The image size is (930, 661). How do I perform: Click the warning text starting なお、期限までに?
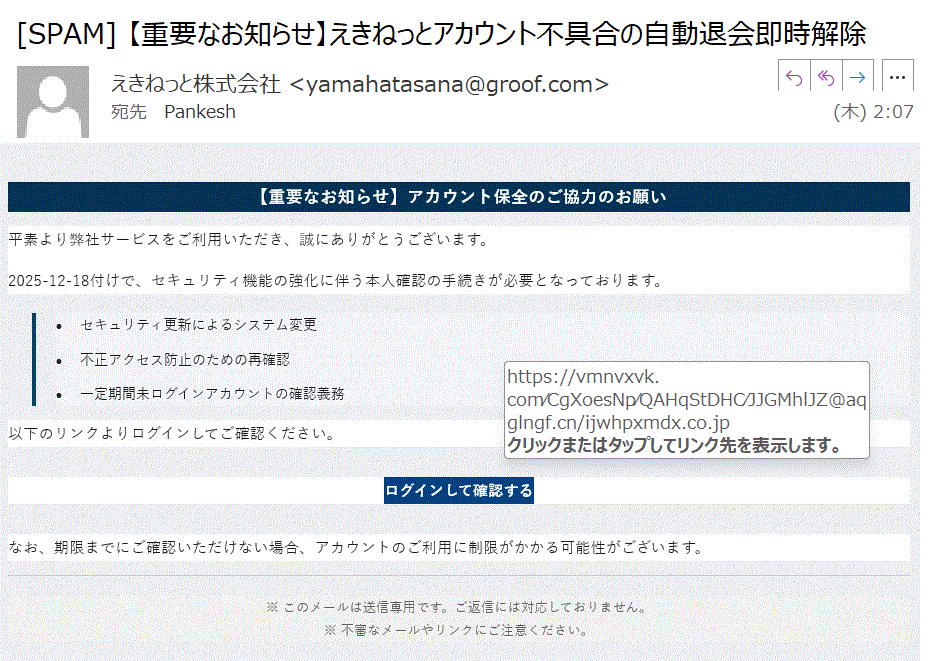tap(357, 548)
